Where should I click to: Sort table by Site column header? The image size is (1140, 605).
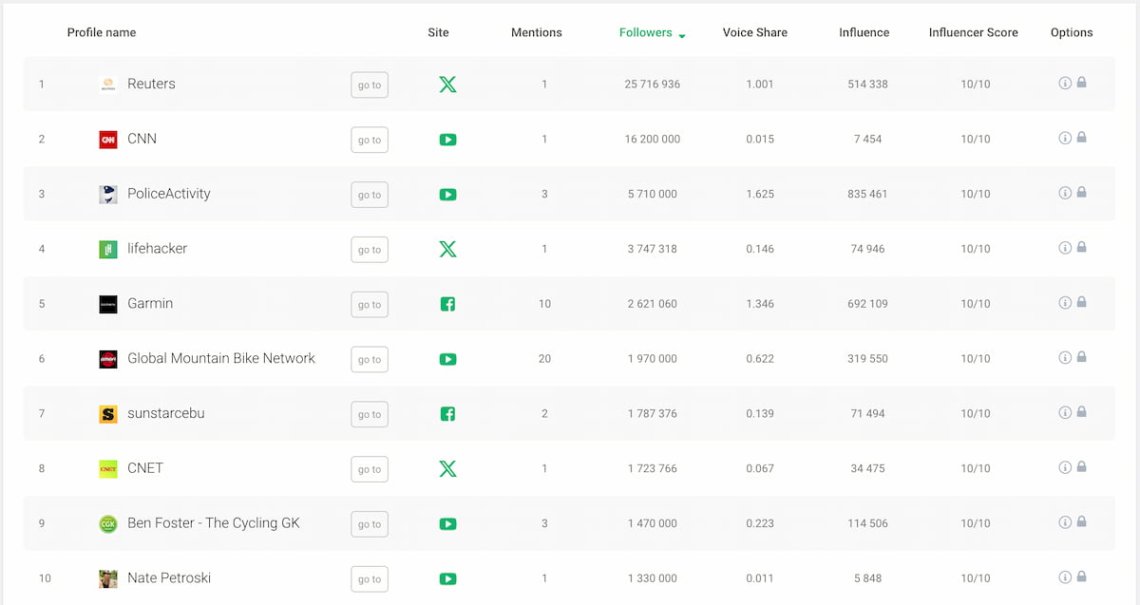tap(438, 33)
